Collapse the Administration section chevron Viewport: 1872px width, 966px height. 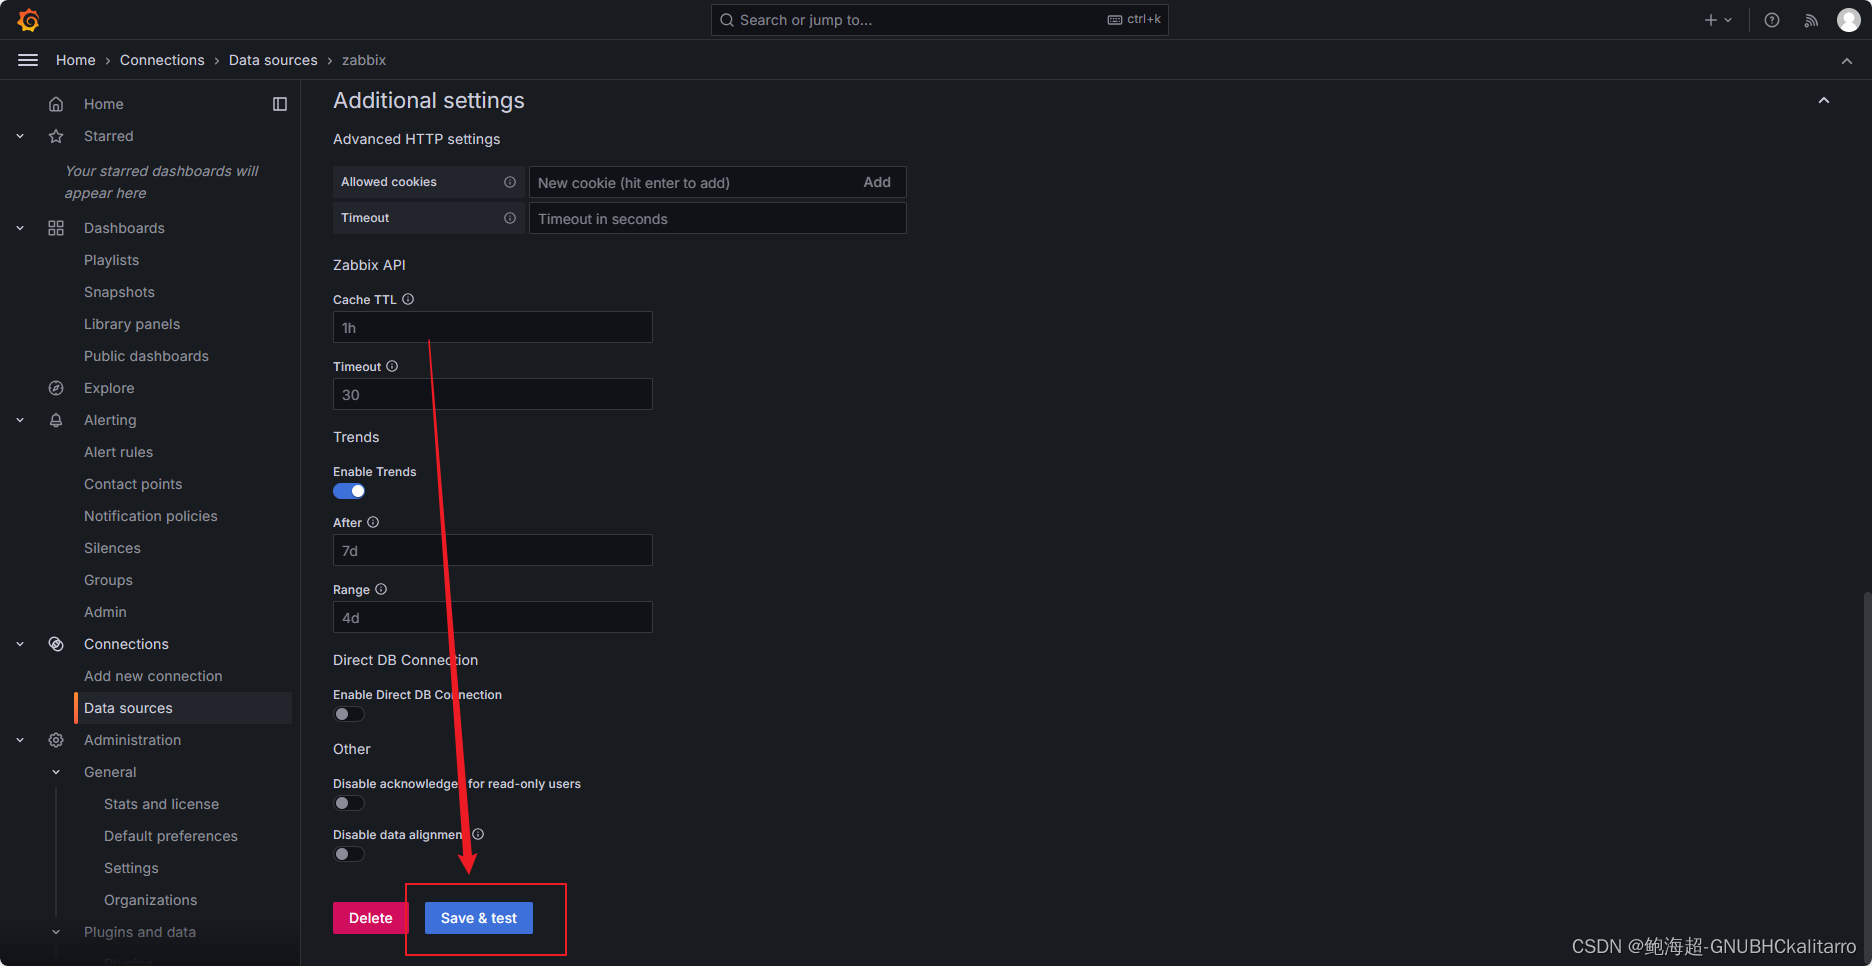20,740
